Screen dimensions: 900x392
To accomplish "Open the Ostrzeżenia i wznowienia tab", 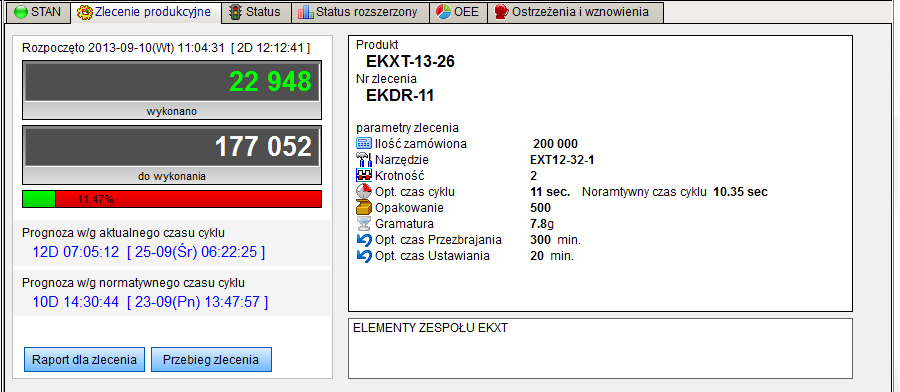I will (x=575, y=12).
